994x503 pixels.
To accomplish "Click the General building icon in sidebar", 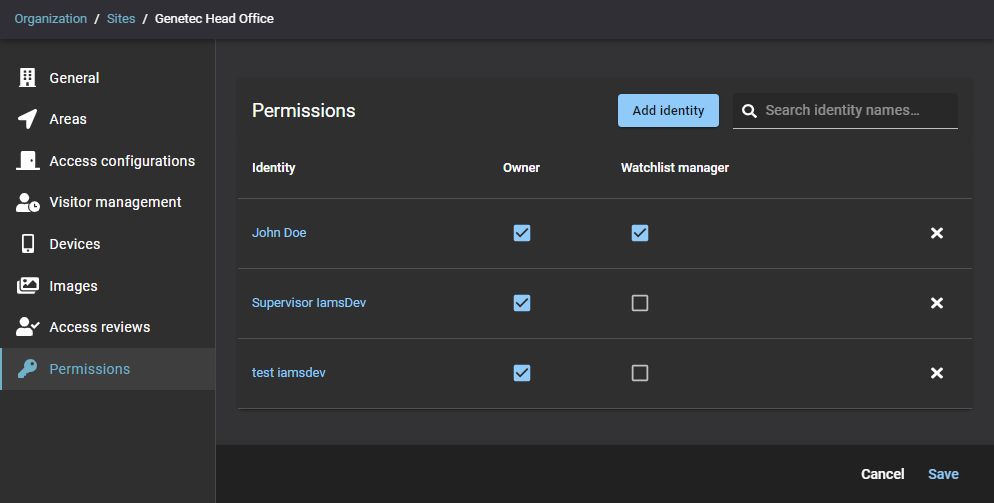I will point(28,78).
